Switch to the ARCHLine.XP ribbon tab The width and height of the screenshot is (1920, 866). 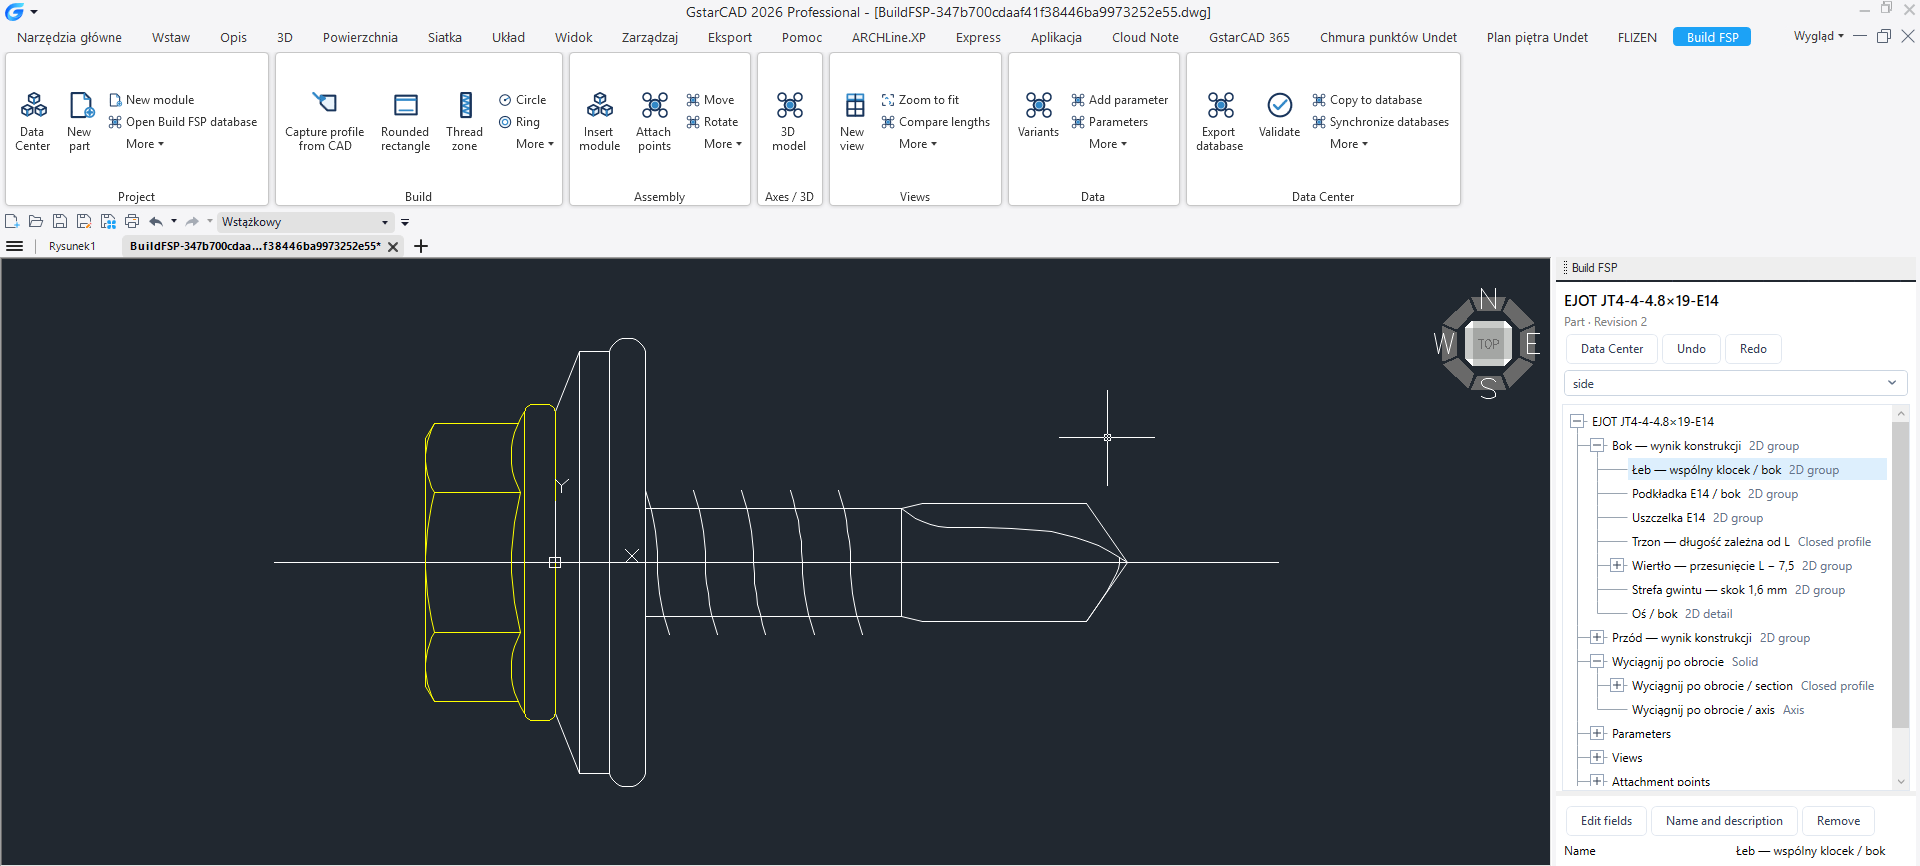click(x=888, y=37)
